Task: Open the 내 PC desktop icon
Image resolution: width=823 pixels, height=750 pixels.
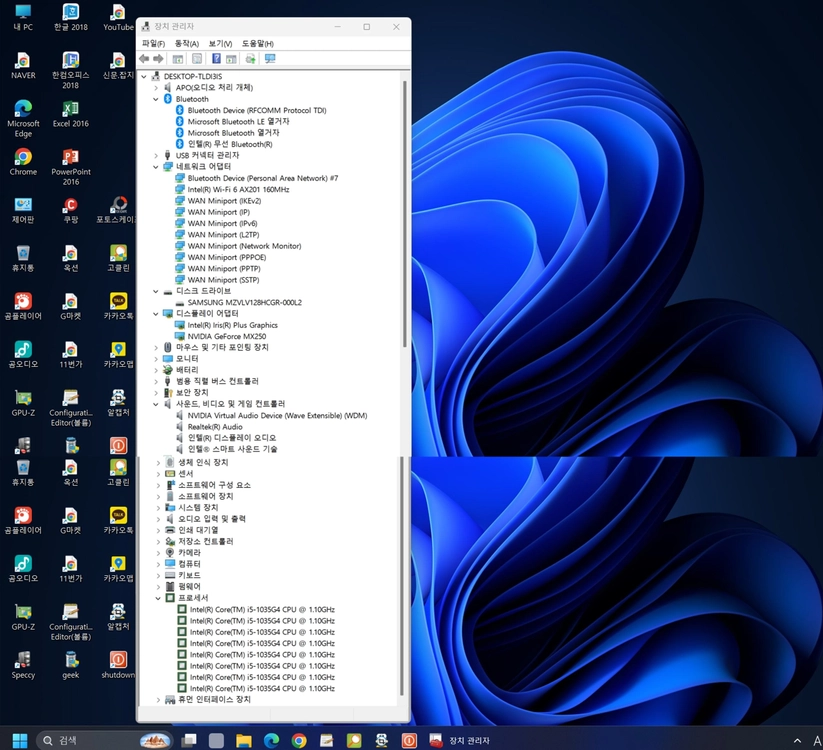Action: click(23, 17)
